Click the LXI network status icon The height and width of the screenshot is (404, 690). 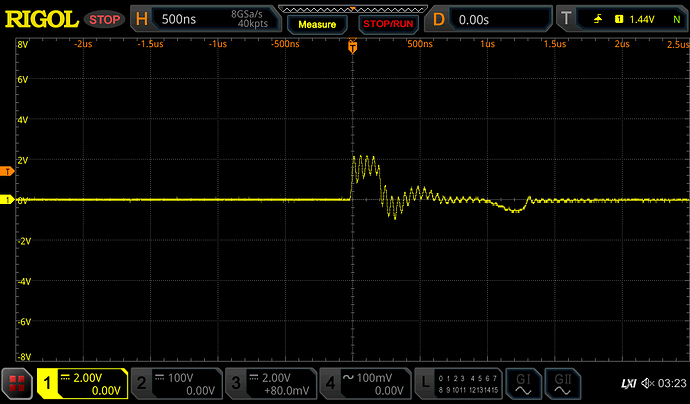click(628, 383)
